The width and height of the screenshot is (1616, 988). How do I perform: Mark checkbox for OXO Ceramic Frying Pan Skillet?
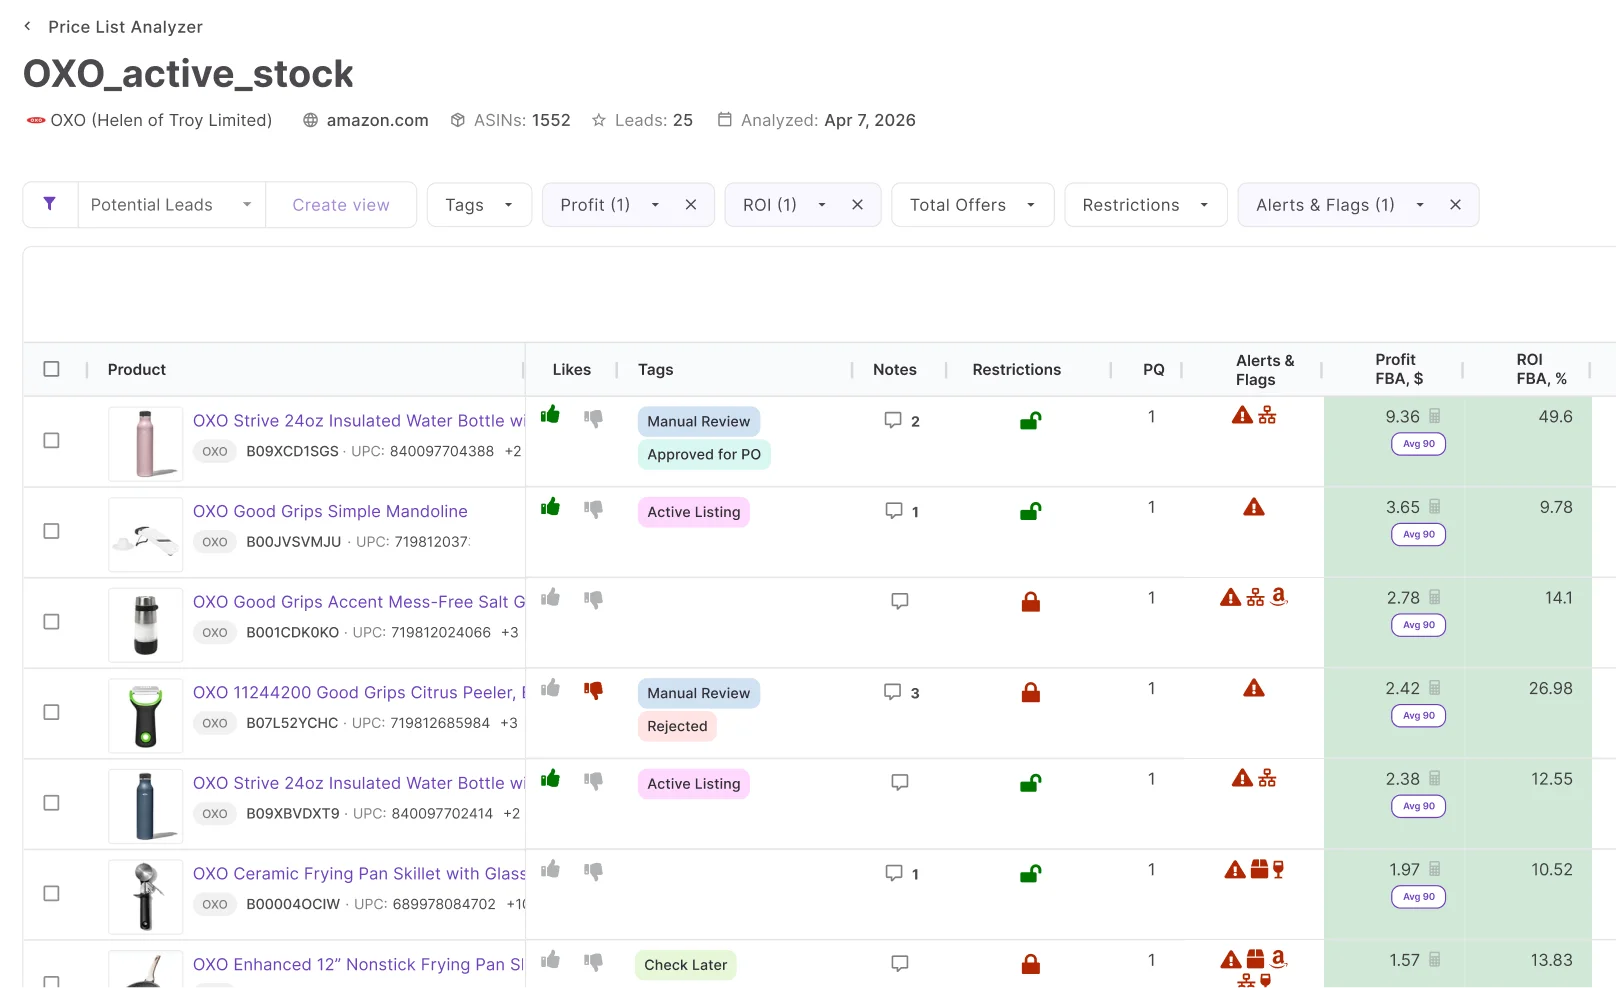click(52, 893)
